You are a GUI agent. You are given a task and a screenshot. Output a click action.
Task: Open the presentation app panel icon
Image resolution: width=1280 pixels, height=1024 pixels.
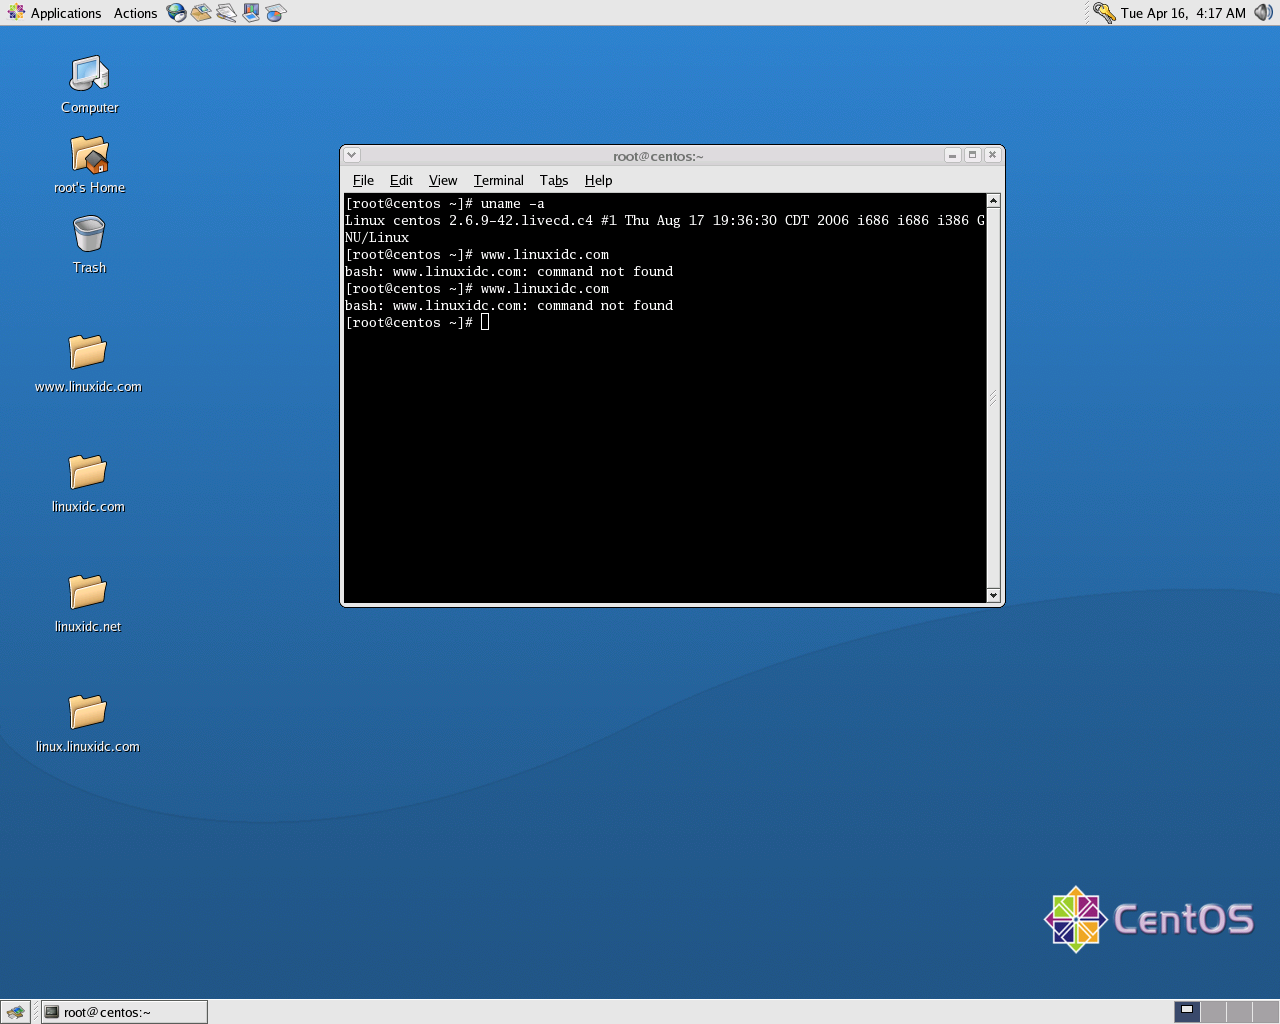click(251, 13)
